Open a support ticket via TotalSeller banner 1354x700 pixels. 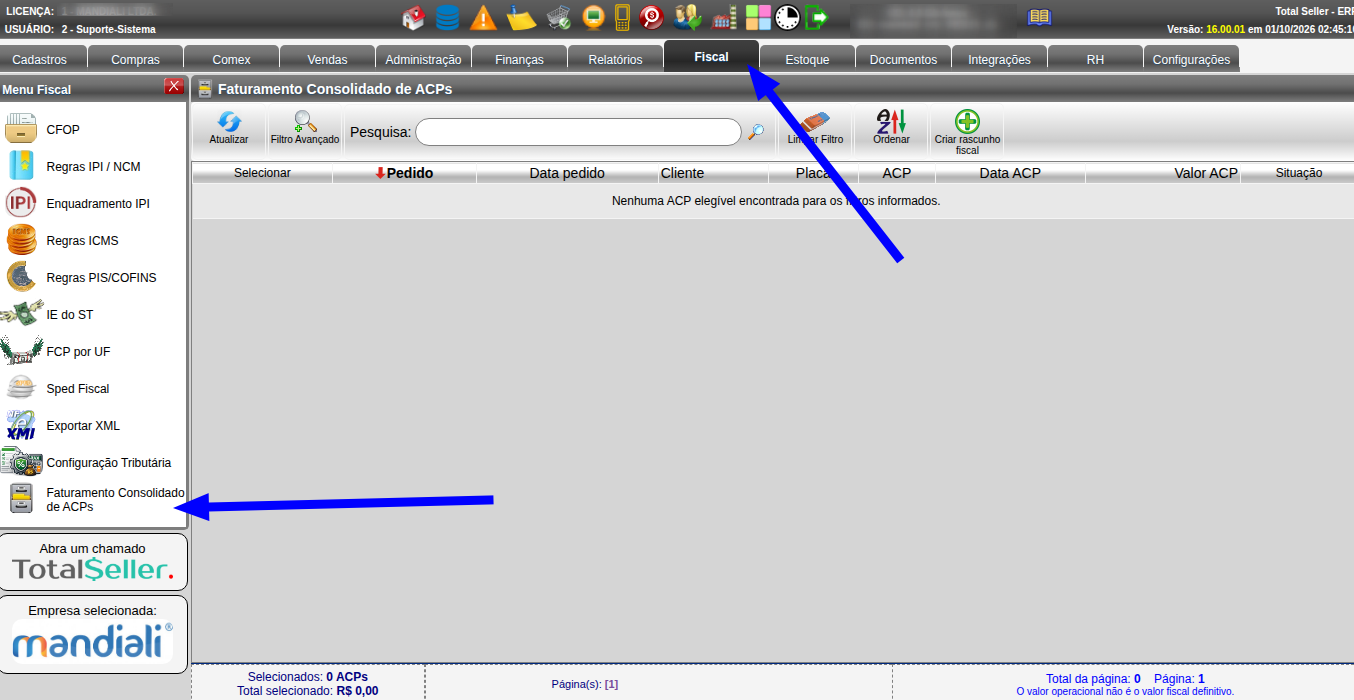tap(93, 562)
